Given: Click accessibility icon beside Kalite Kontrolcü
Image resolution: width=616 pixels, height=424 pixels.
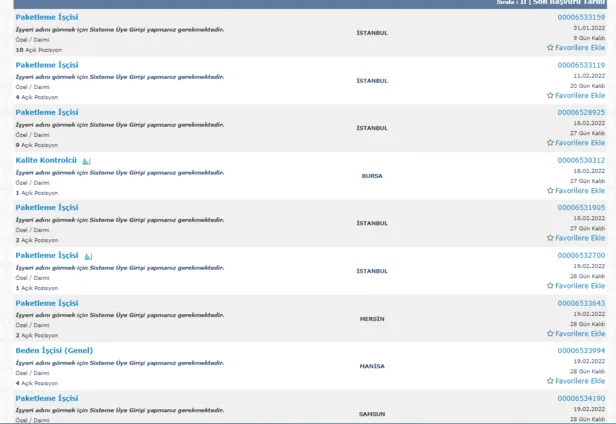Looking at the screenshot, I should click(x=87, y=160).
